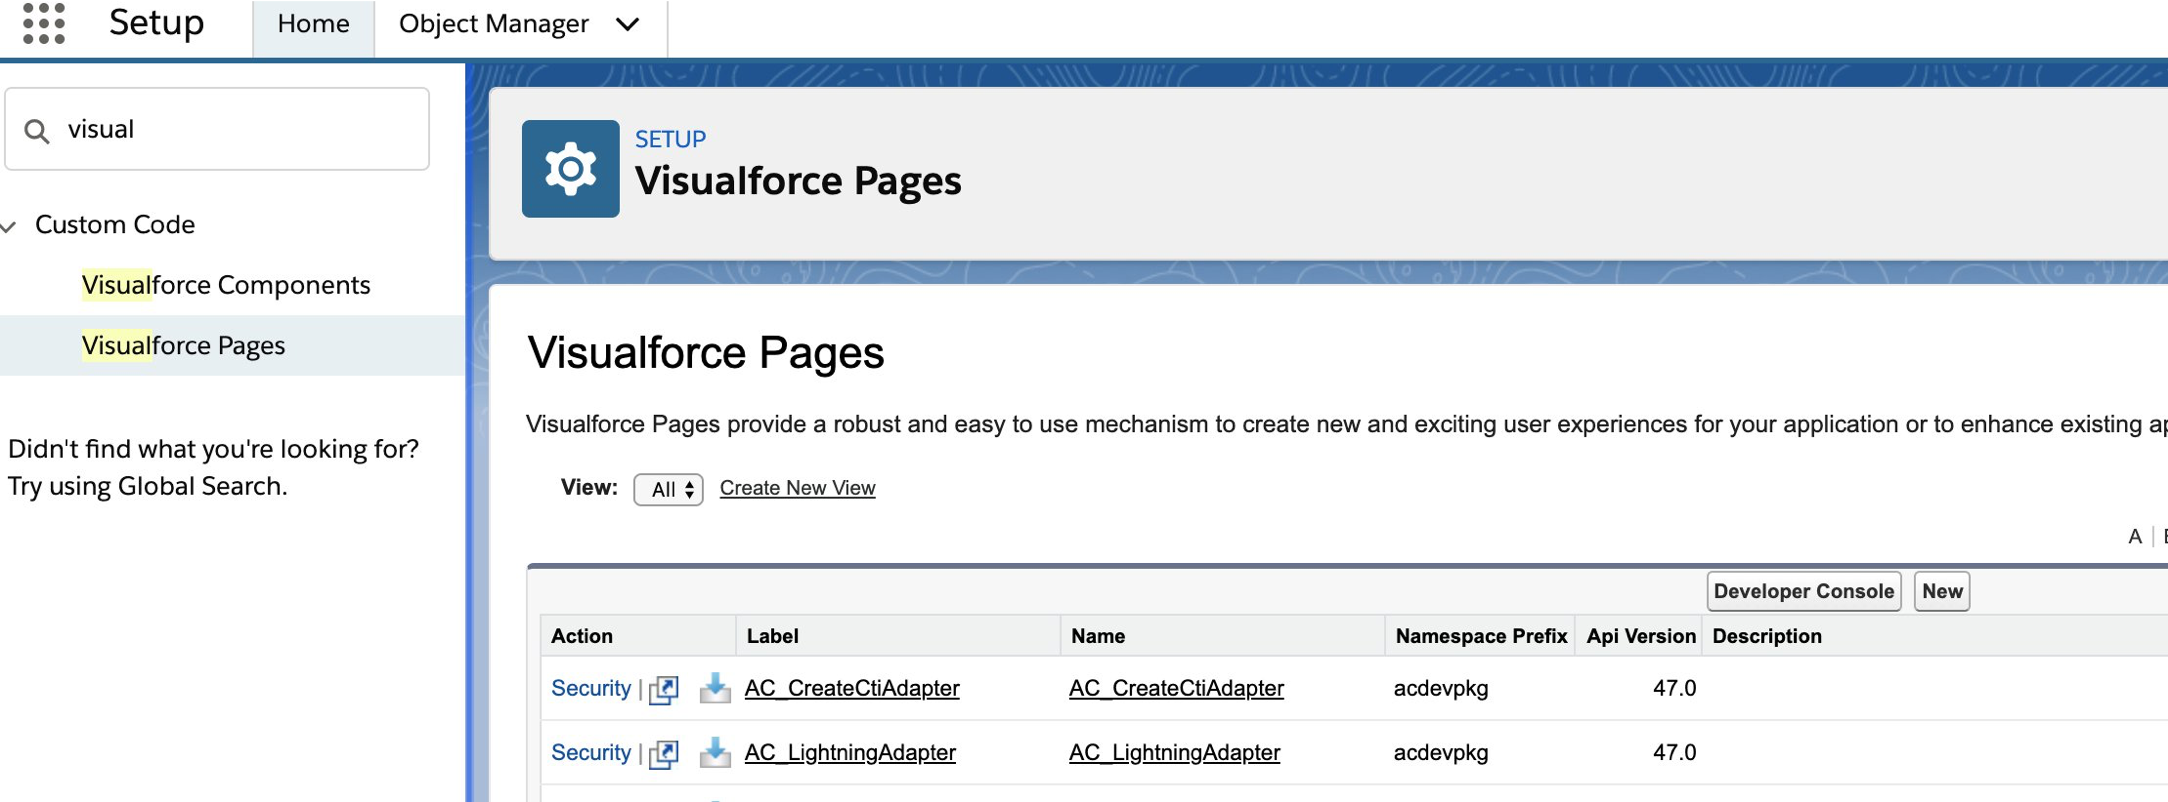Click download icon for AC_CreateCtiAdapter row
Viewport: 2168px width, 802px height.
tap(715, 688)
